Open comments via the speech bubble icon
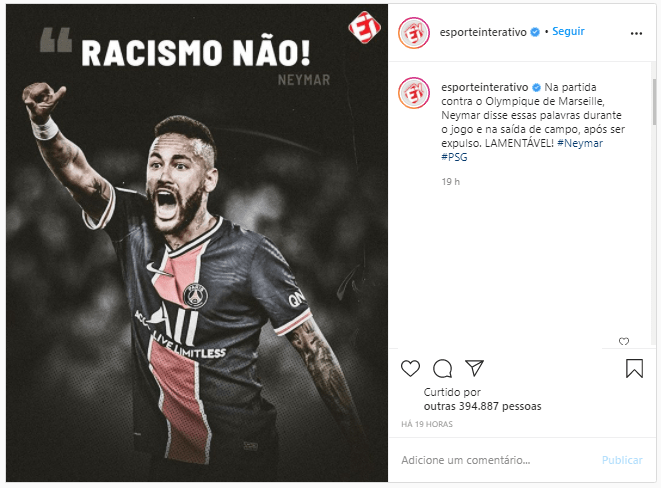The height and width of the screenshot is (488, 661). [443, 369]
